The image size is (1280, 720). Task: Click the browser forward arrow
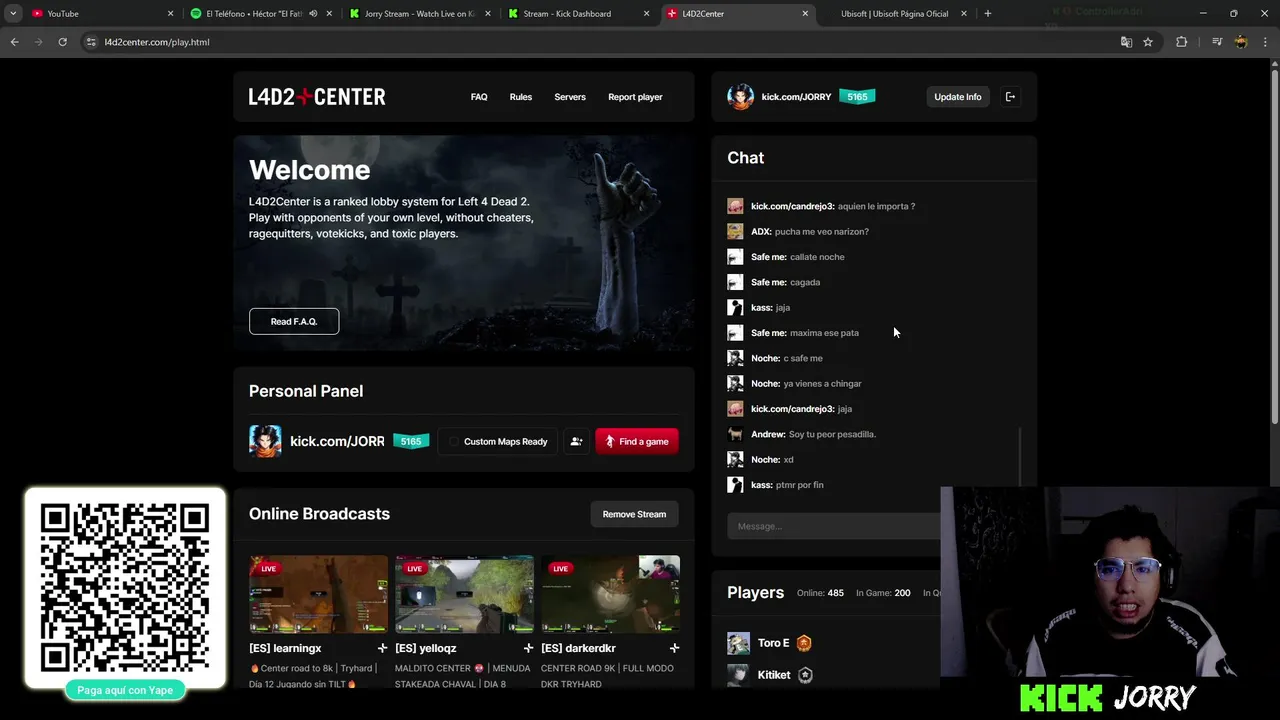tap(38, 42)
